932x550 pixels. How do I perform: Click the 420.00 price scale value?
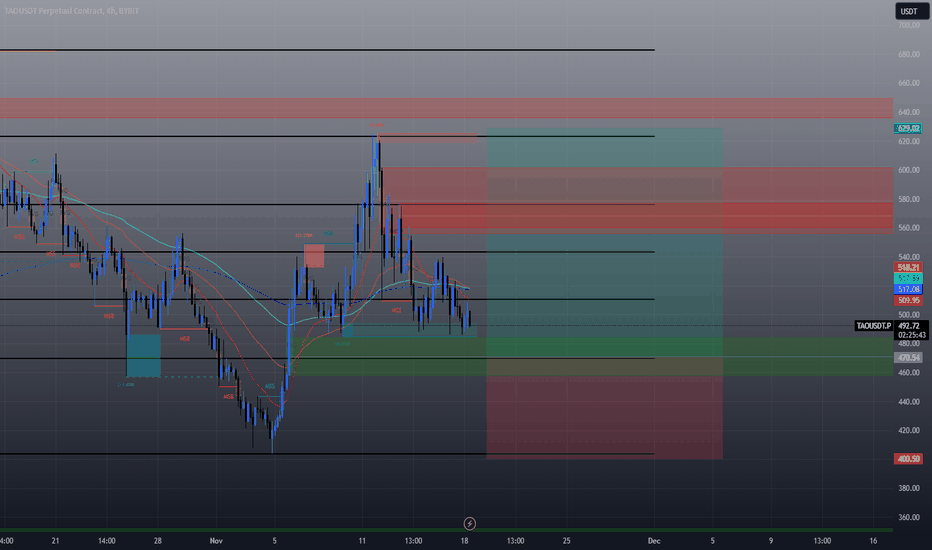point(909,430)
